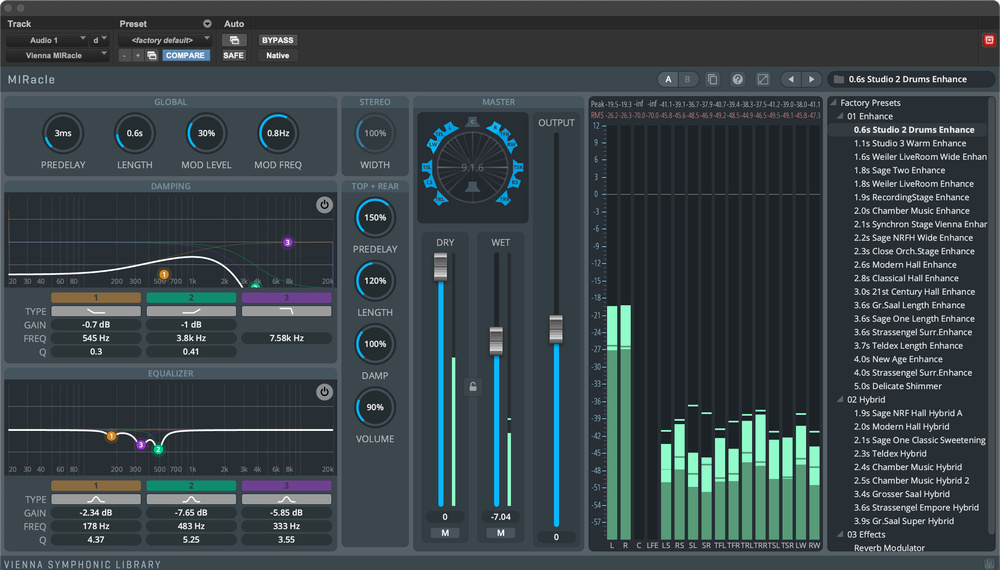Click the COMPARE button
1000x570 pixels.
pyautogui.click(x=185, y=56)
